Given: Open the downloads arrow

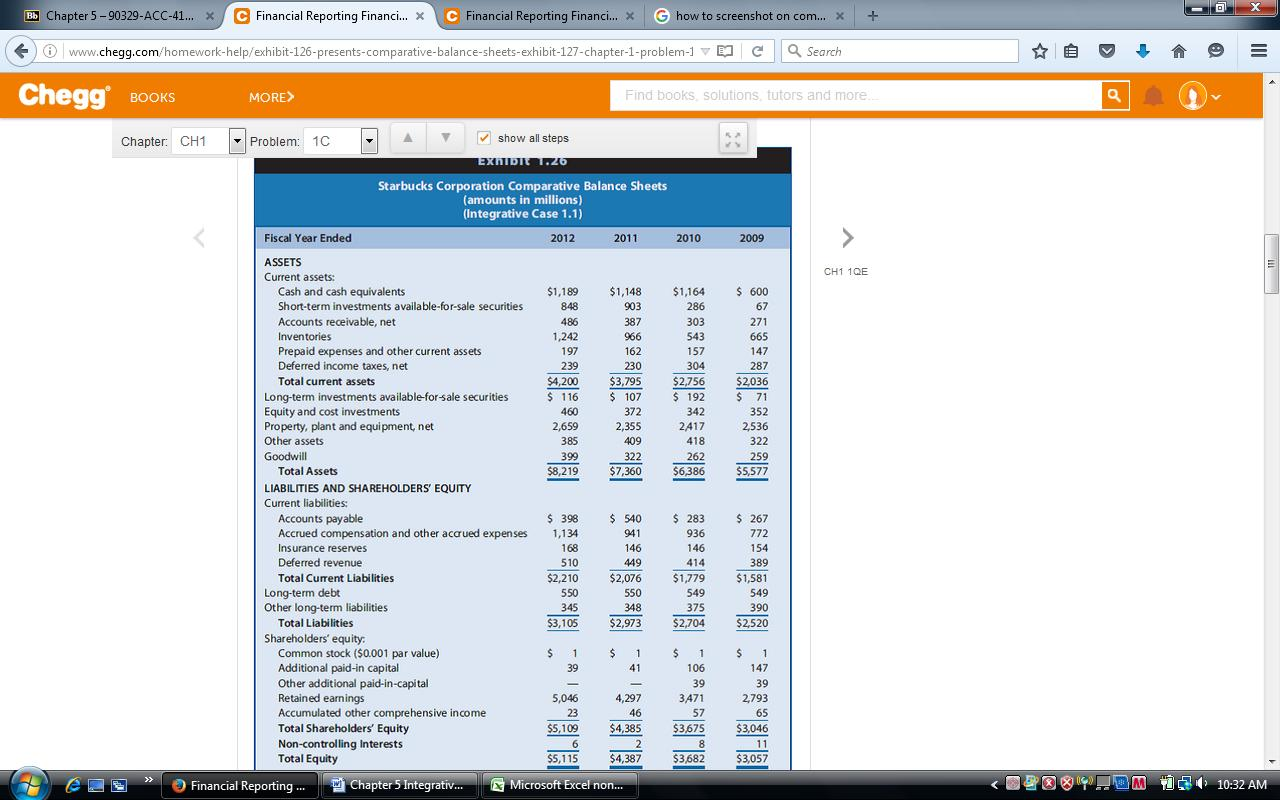Looking at the screenshot, I should click(1142, 51).
